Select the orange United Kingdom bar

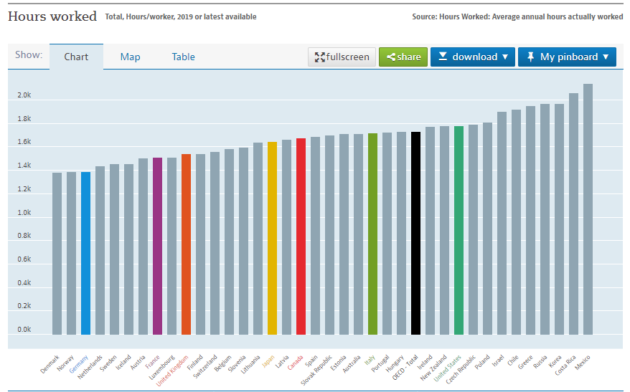186,244
